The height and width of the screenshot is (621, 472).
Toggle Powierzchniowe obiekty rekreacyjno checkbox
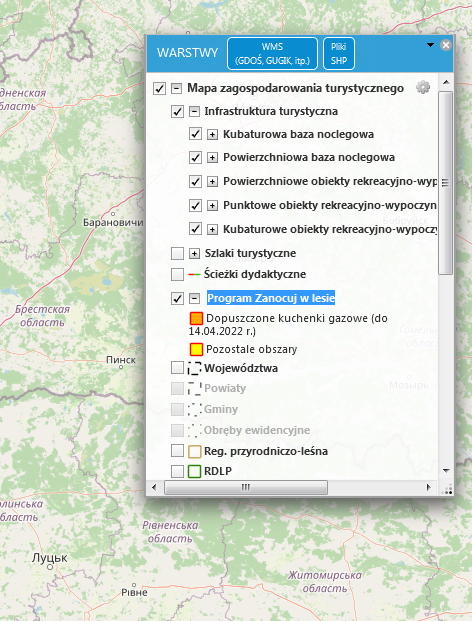[x=195, y=181]
